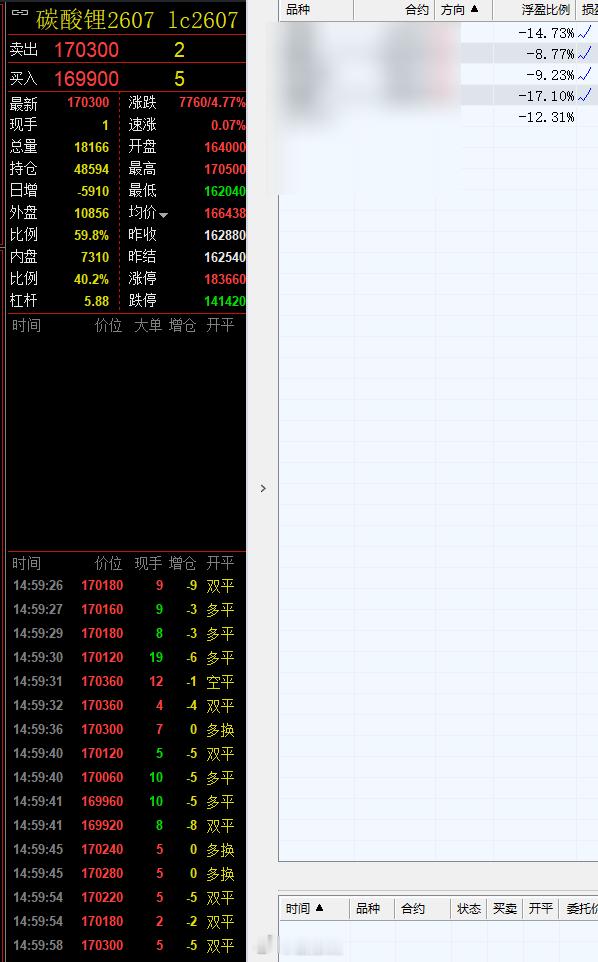Screen dimensions: 598x962
Task: Select 开盘 value 164000
Action: click(225, 147)
